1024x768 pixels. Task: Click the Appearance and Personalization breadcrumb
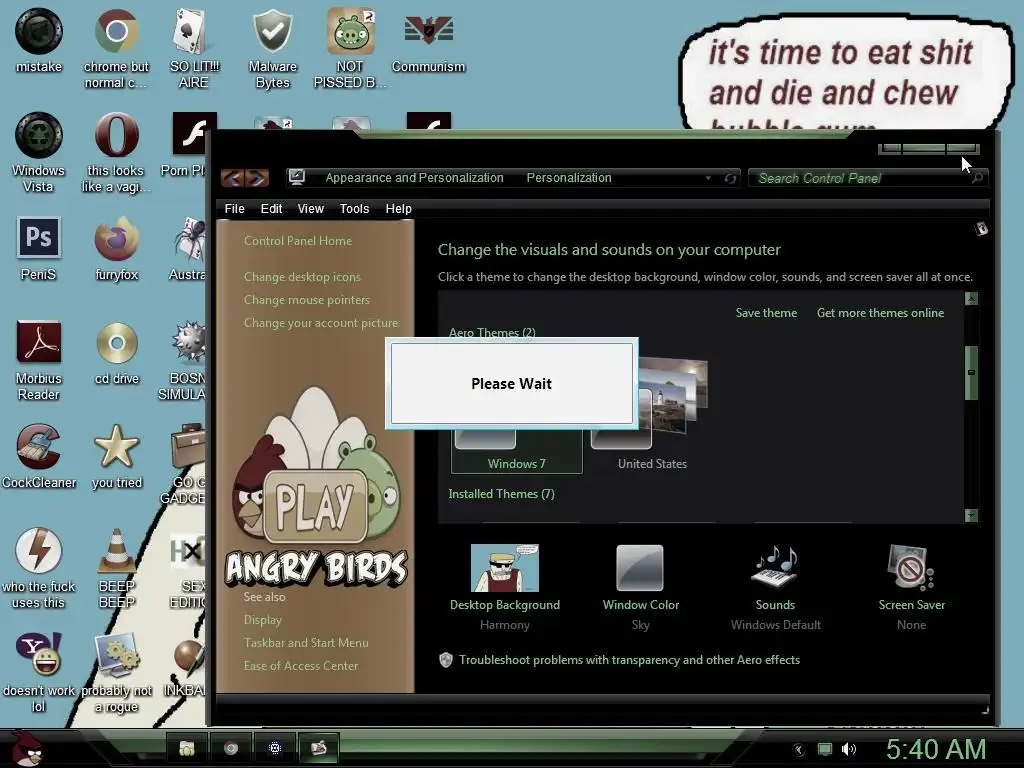tap(414, 178)
